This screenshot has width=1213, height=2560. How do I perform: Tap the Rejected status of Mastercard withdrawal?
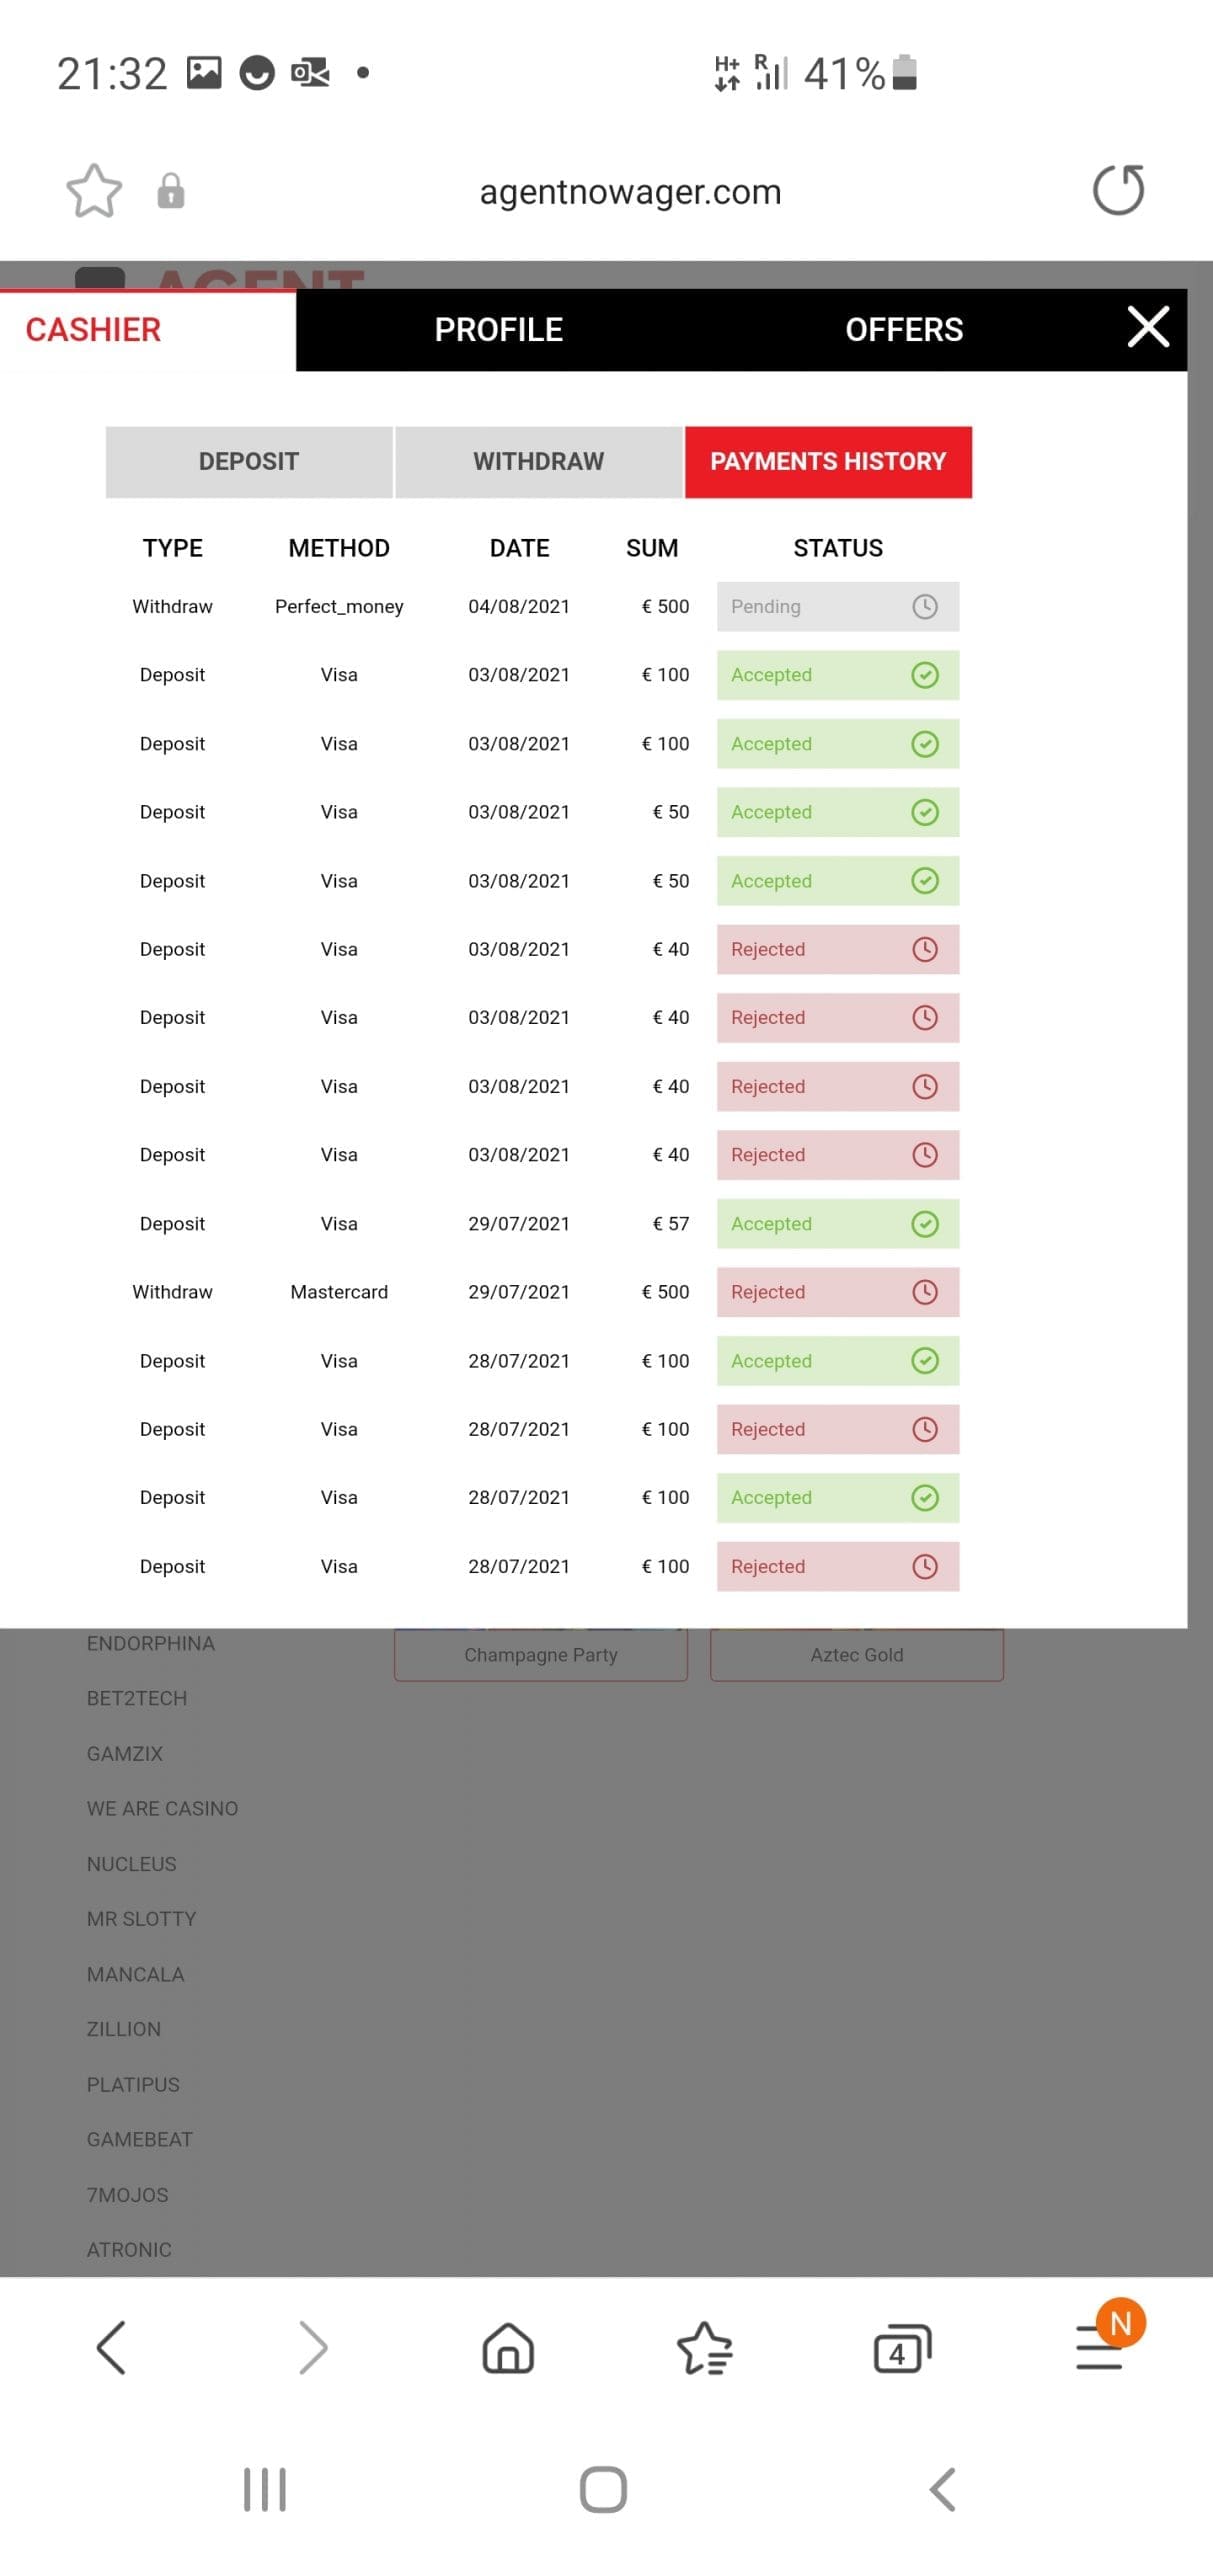(837, 1291)
